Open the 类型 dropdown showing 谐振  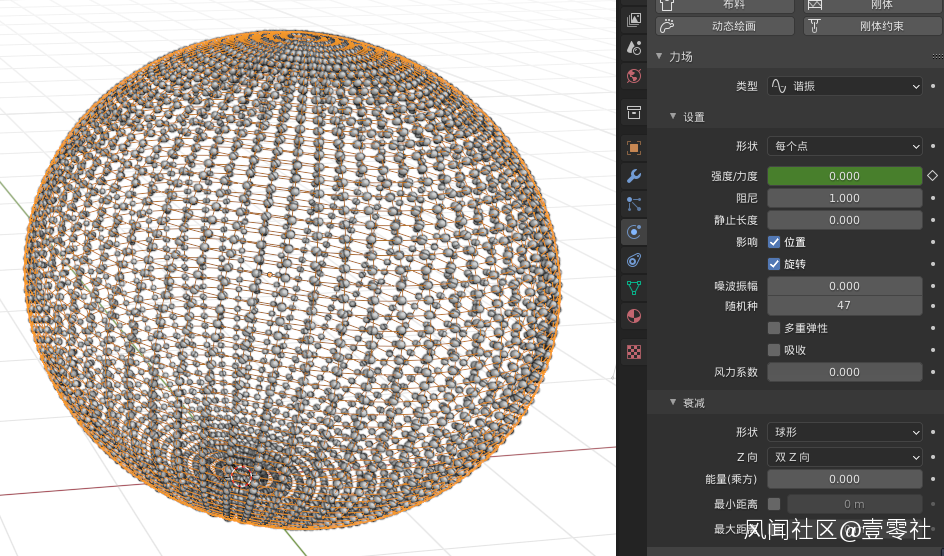pos(844,86)
